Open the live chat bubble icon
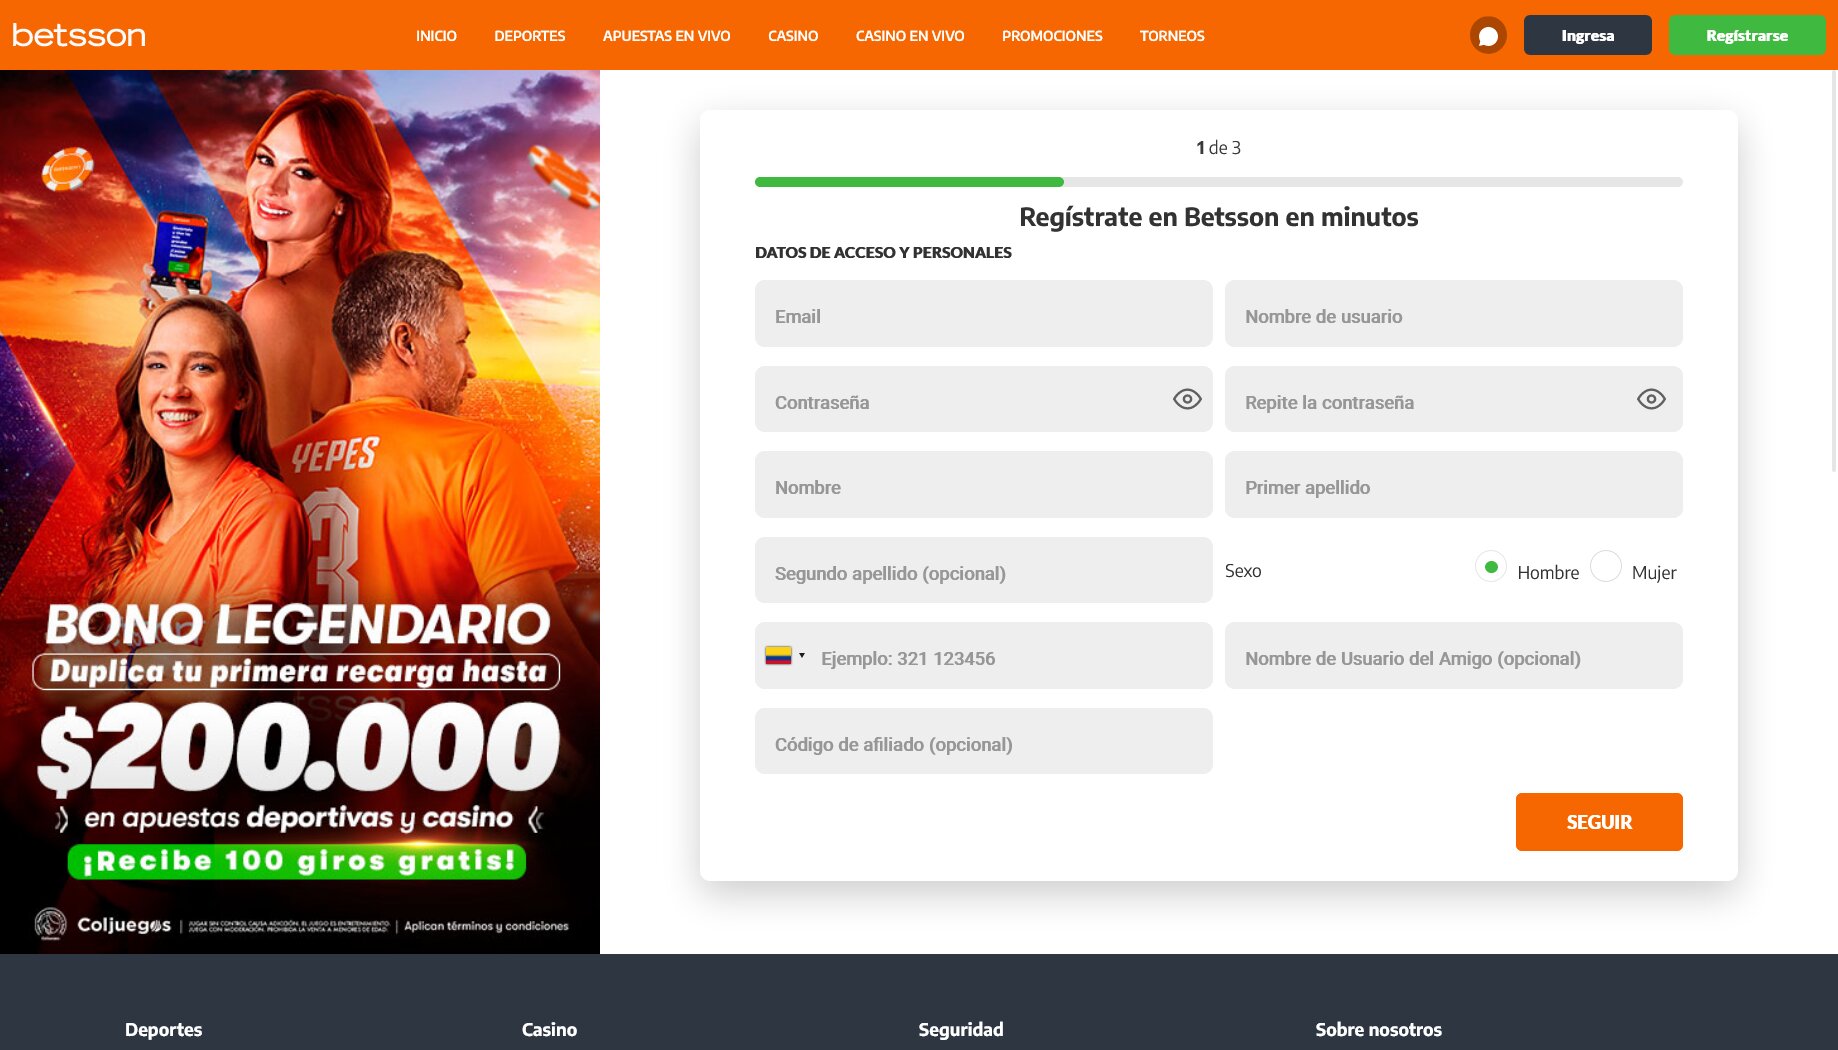Screen dimensions: 1838x1050 [x=1488, y=36]
